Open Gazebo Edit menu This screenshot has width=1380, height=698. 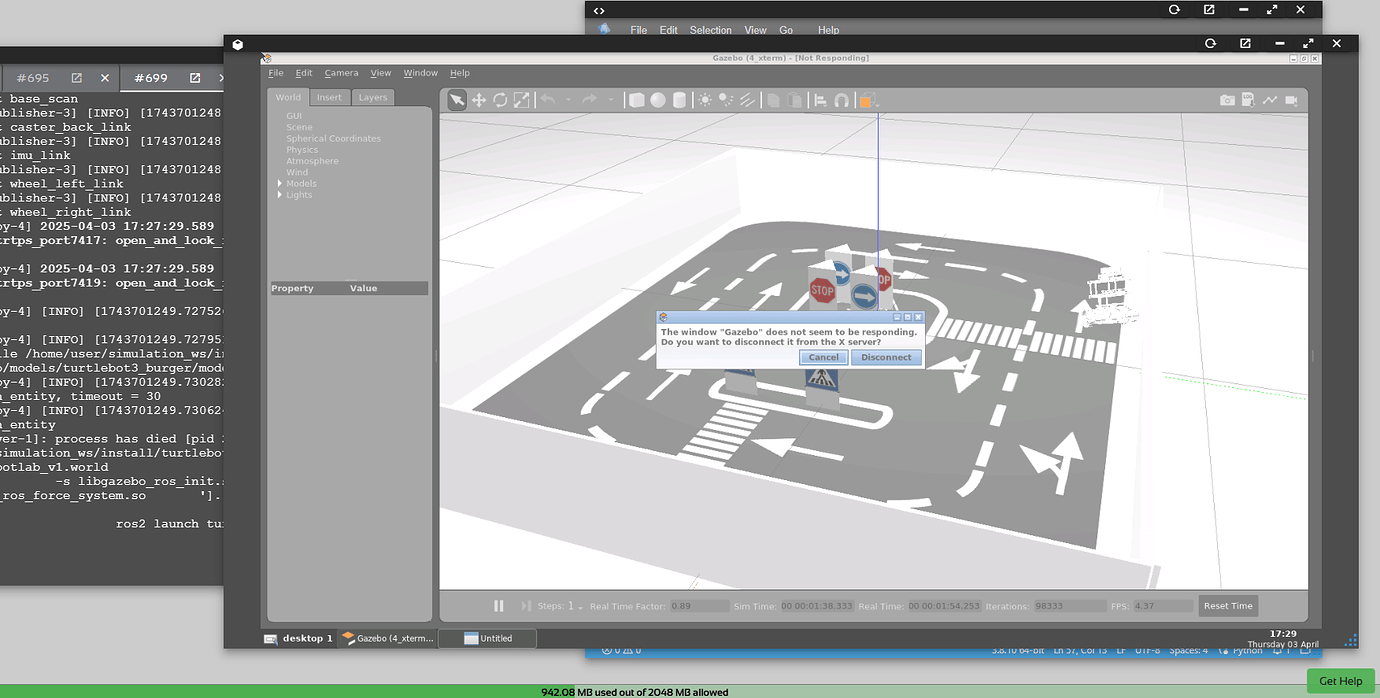(304, 73)
